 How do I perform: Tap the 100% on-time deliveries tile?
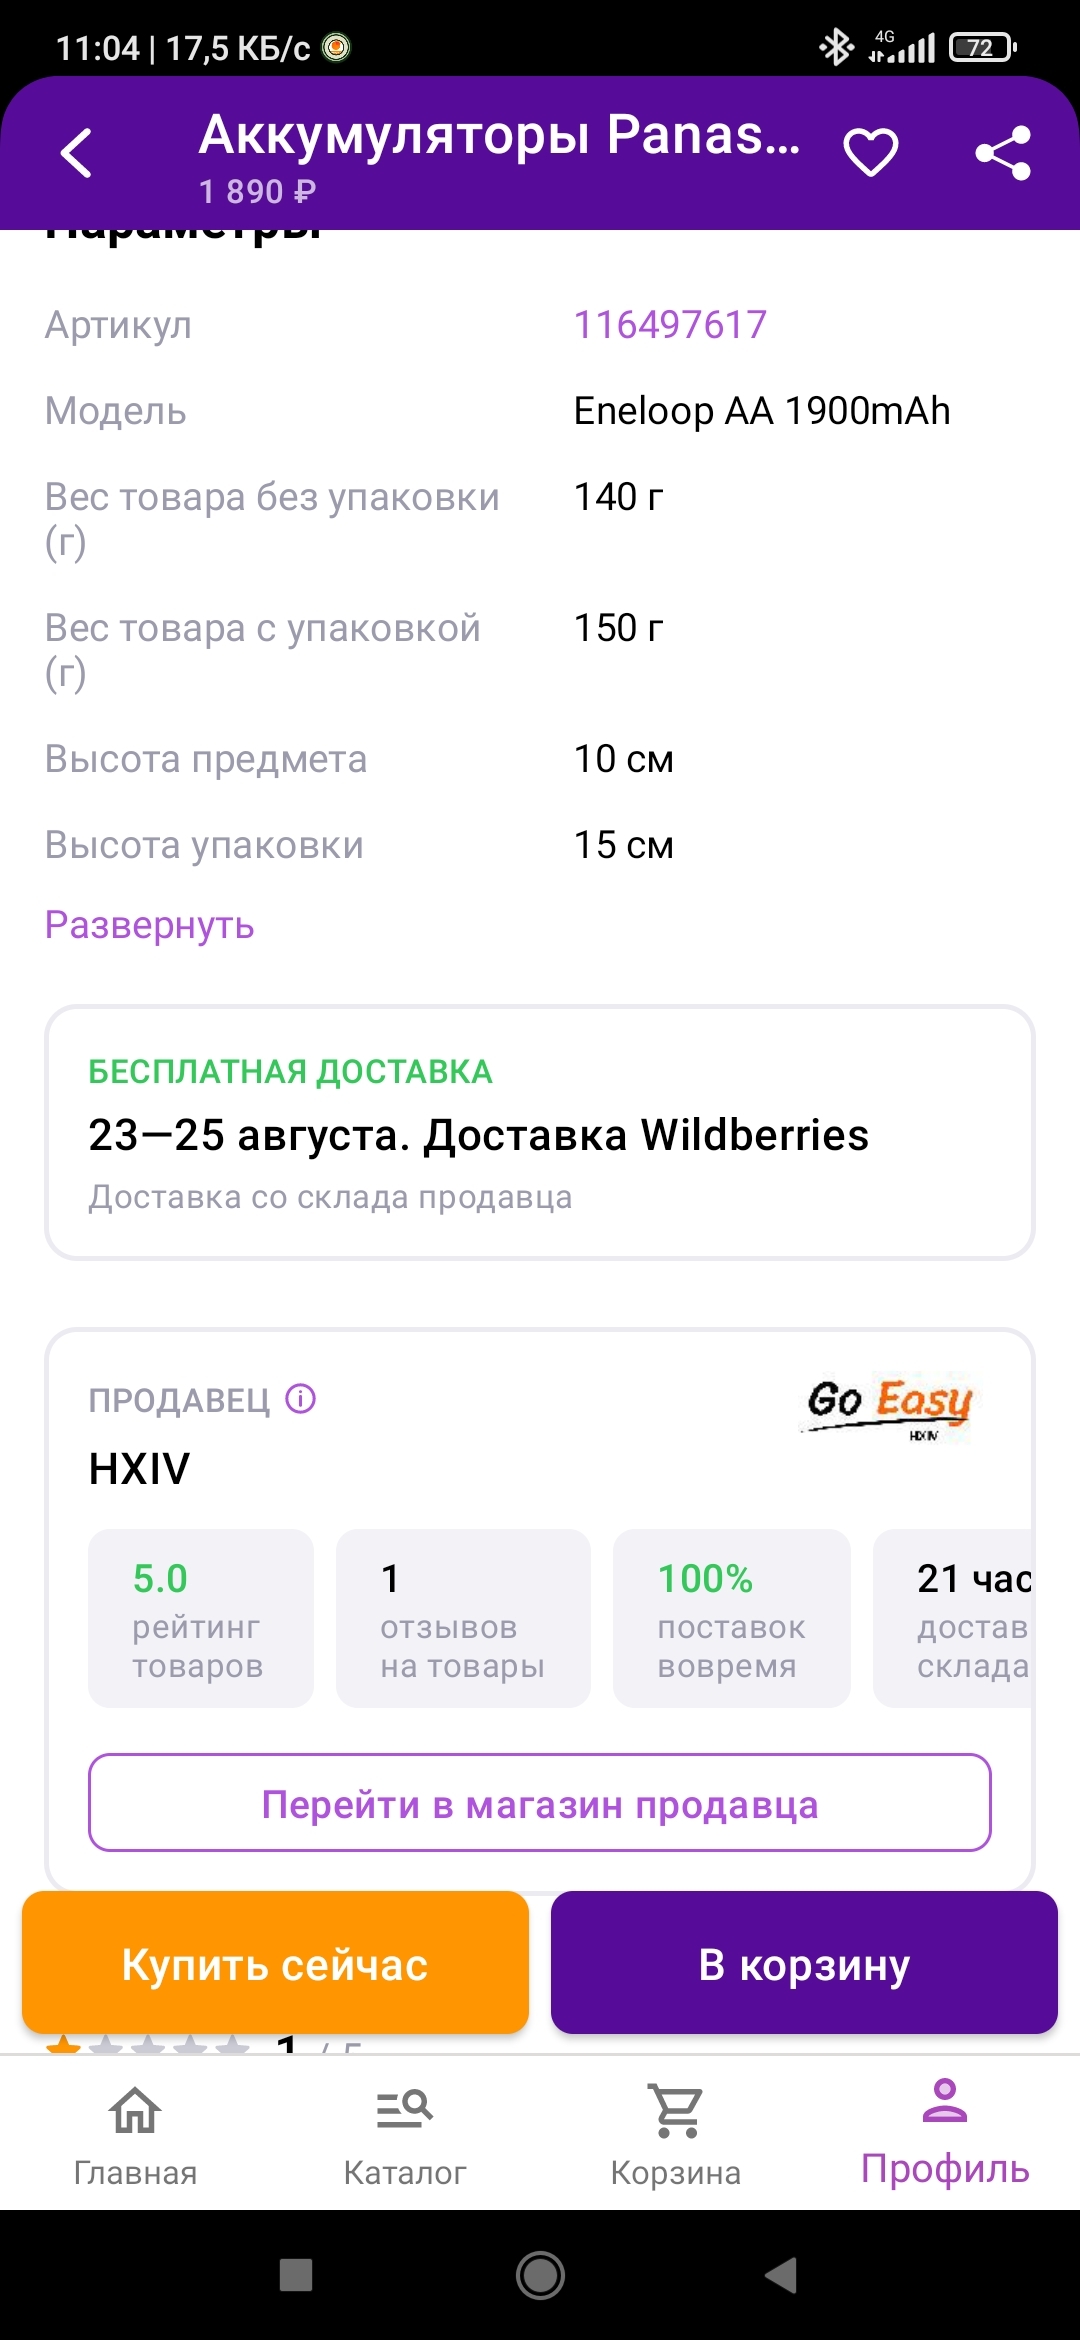coord(731,1618)
